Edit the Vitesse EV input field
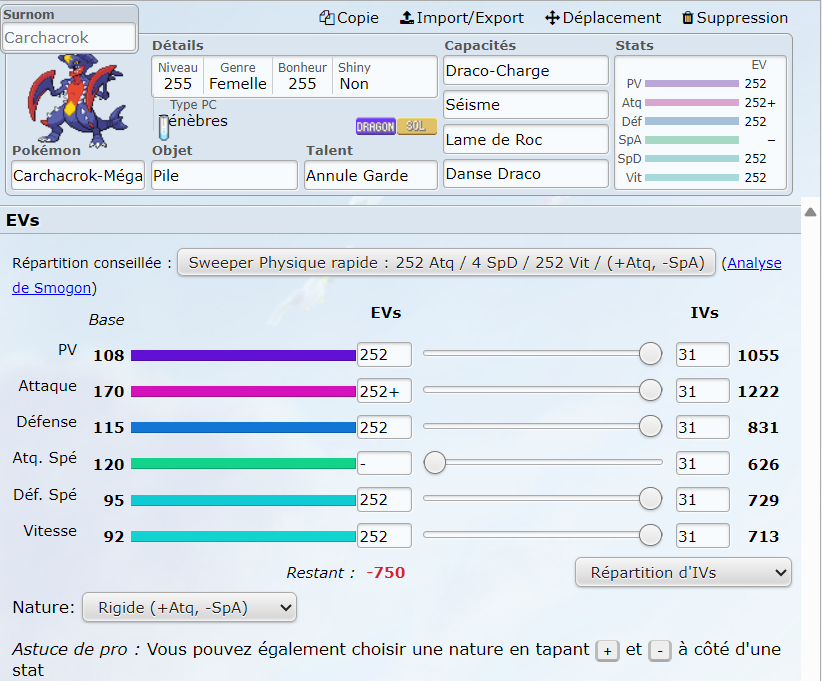Viewport: 822px width, 681px height. (384, 536)
